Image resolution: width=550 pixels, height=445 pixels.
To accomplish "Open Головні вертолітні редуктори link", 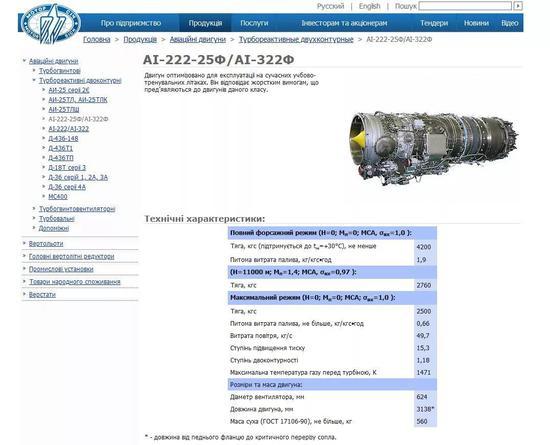I will (x=72, y=256).
